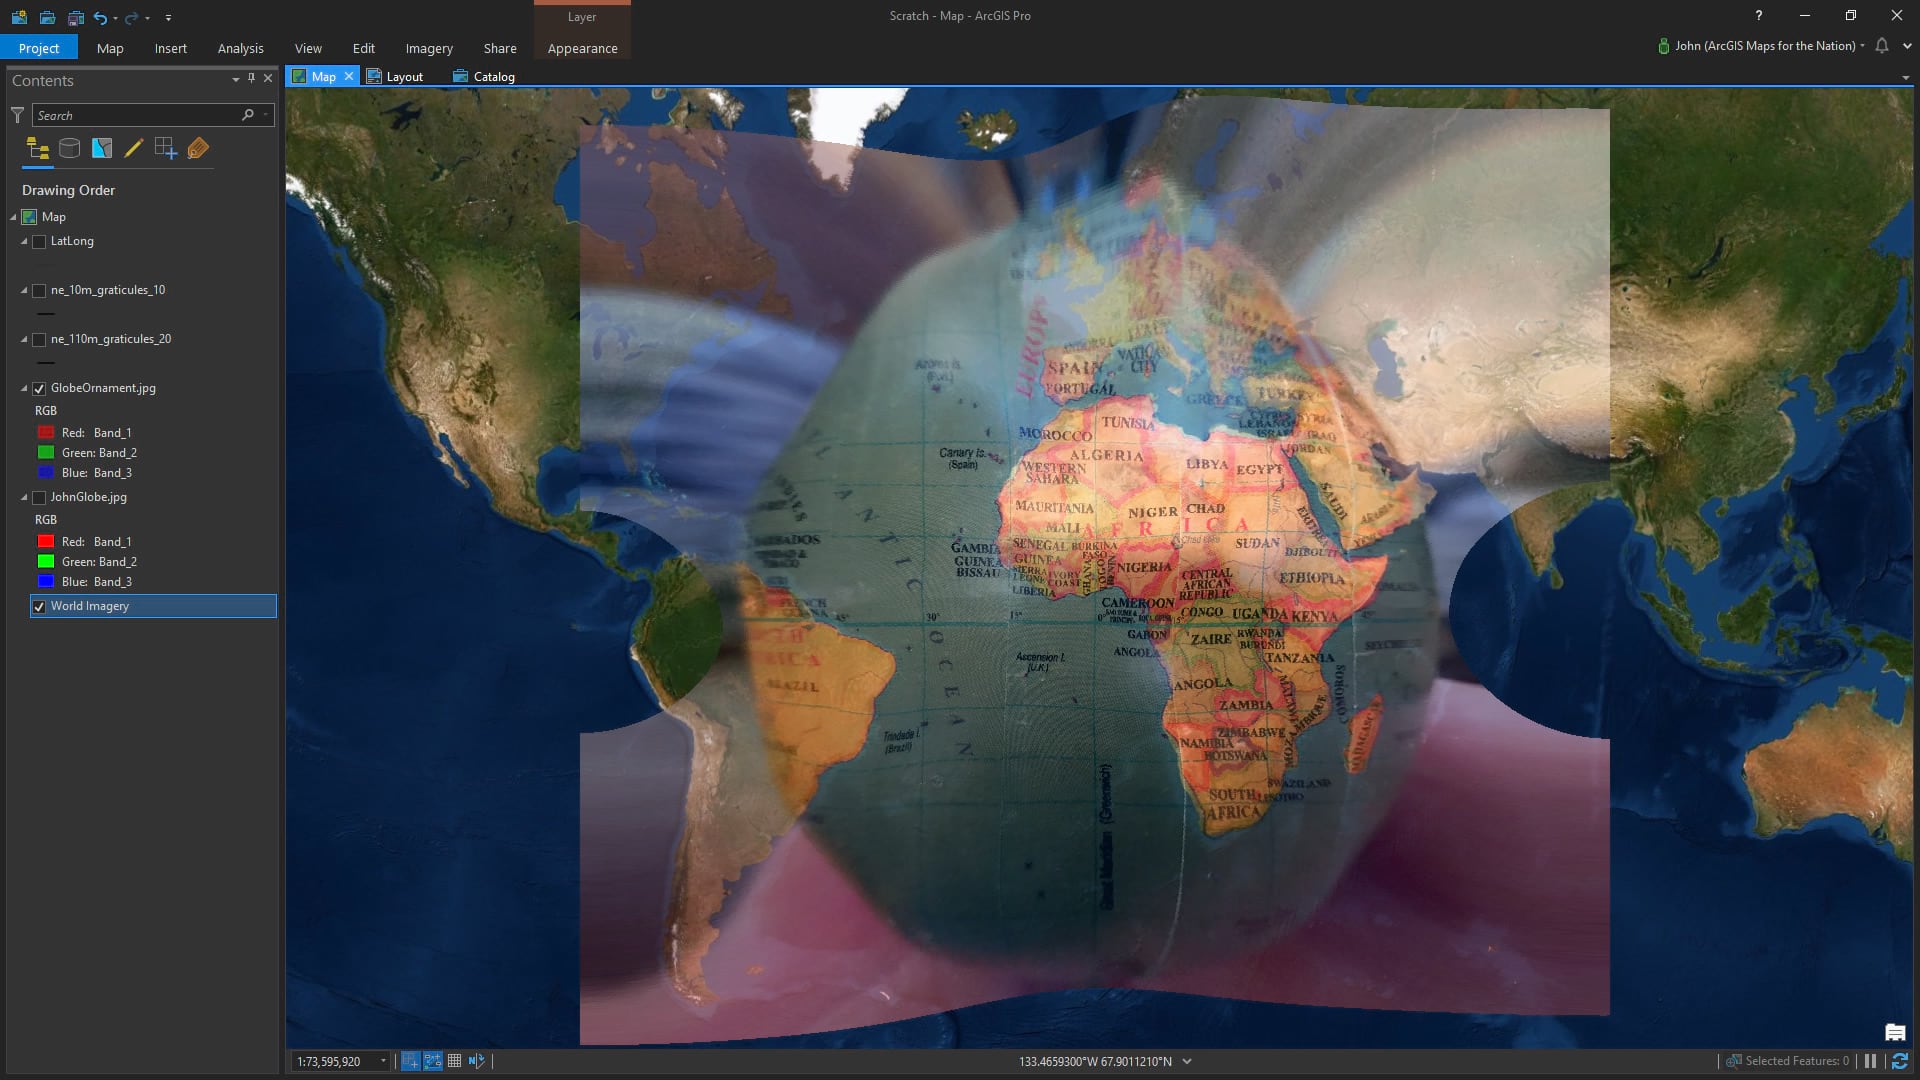Expand the coordinate display units dropdown

(x=1187, y=1061)
